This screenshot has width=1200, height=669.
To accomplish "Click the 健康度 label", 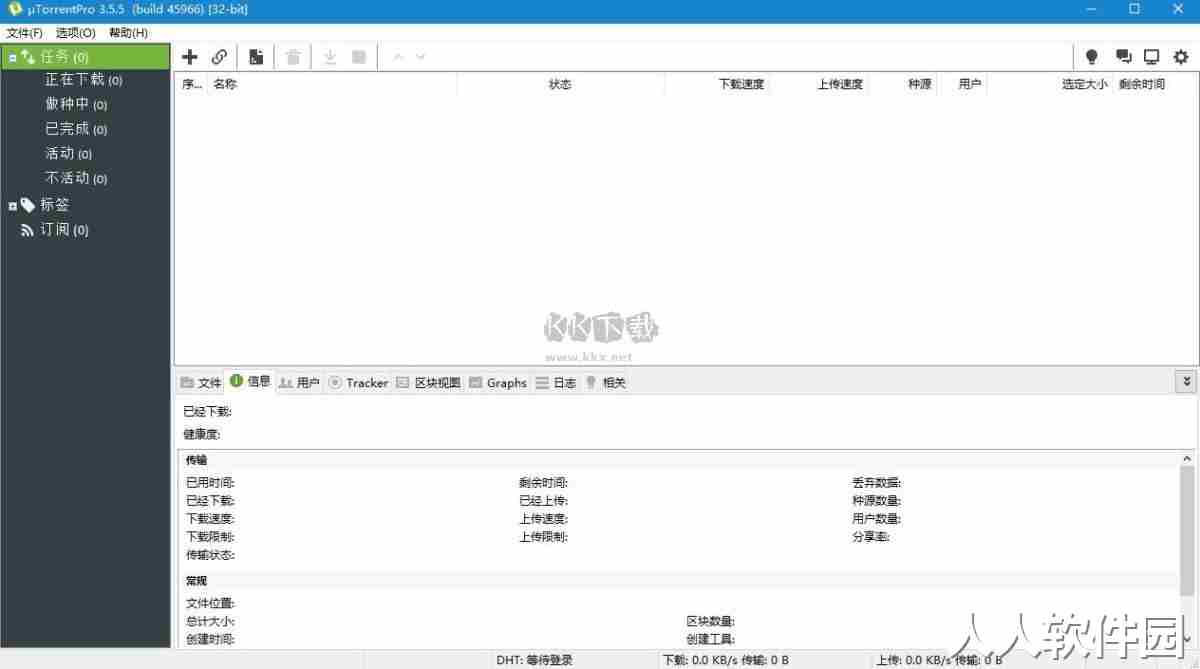I will 202,434.
